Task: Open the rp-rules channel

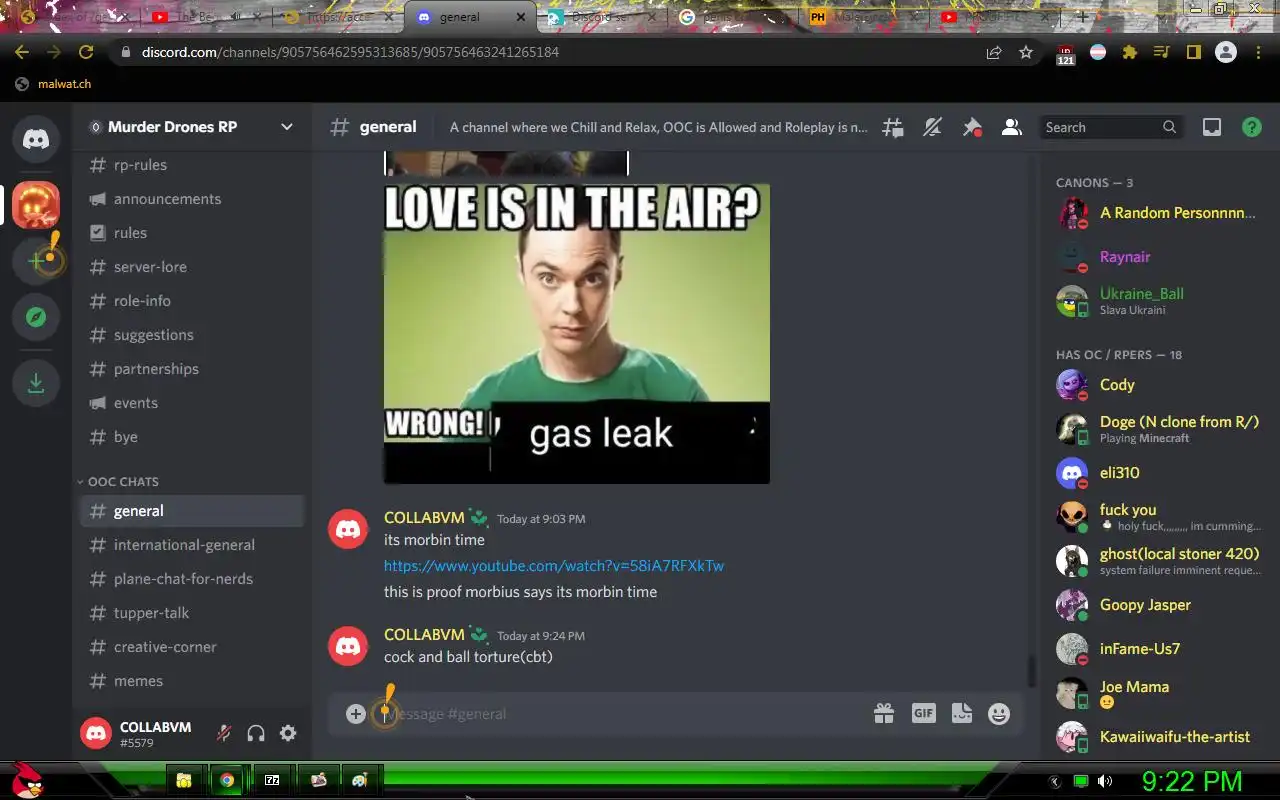Action: (192, 165)
